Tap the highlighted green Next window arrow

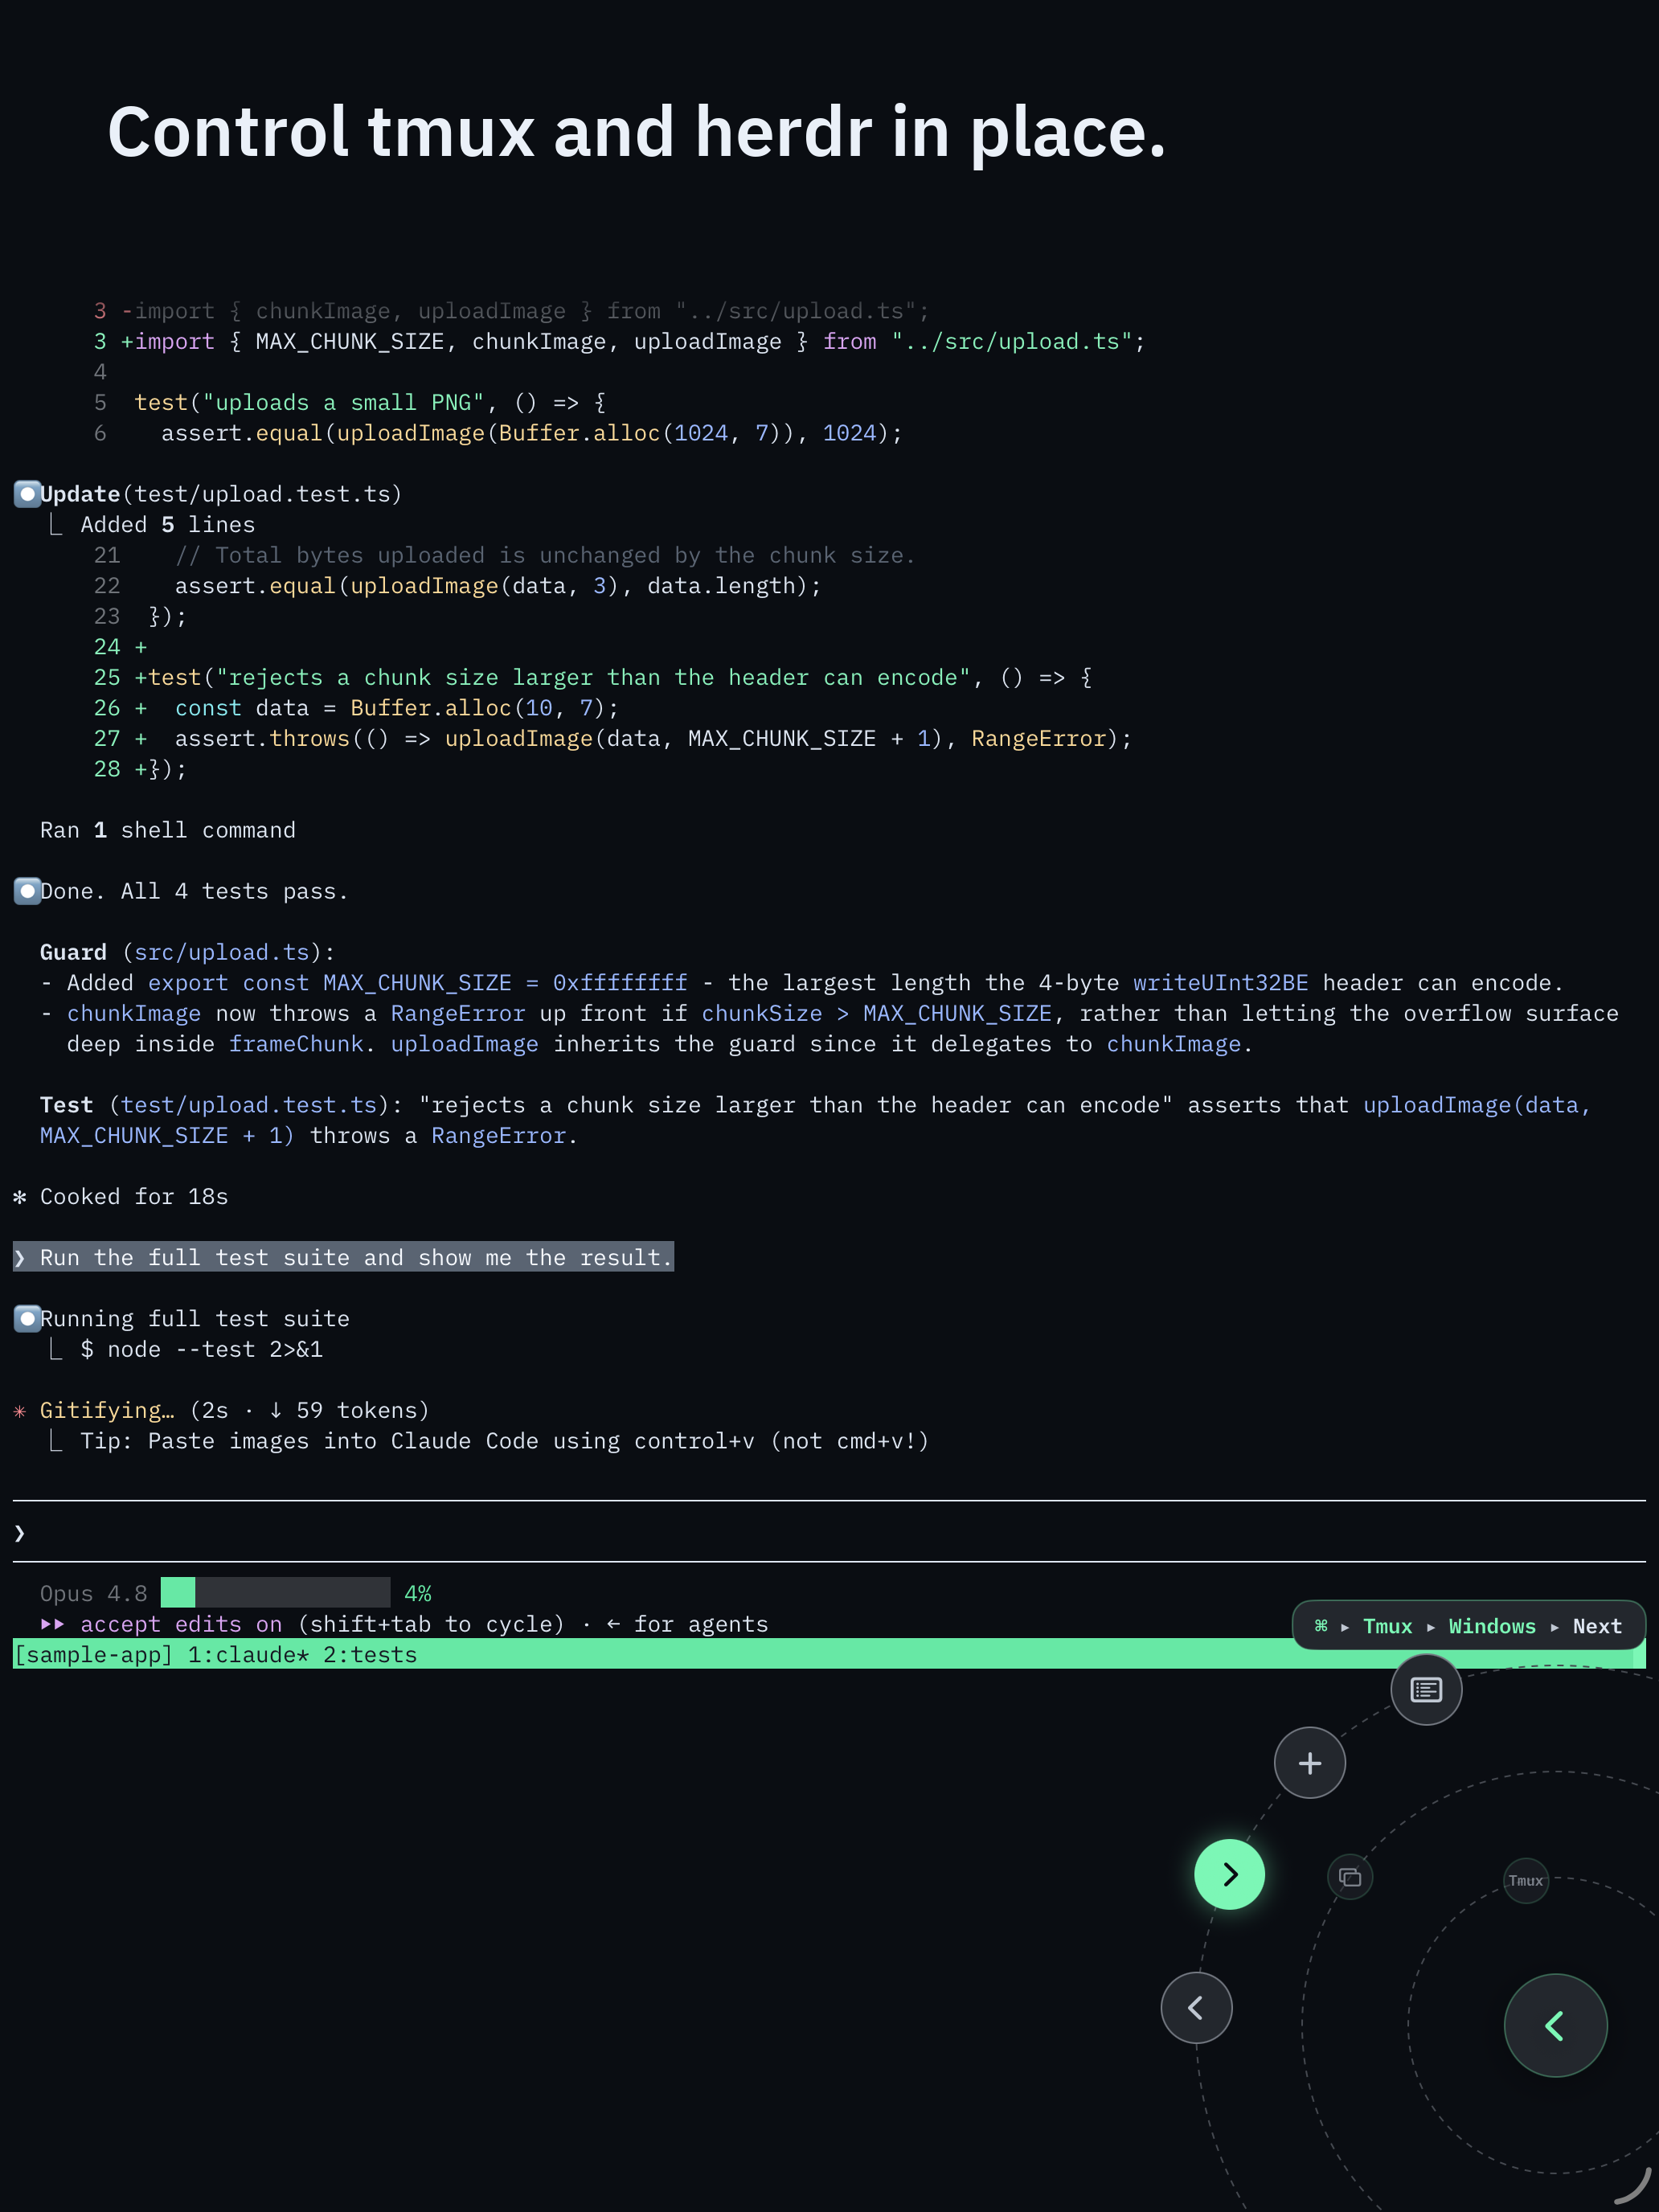tap(1229, 1874)
